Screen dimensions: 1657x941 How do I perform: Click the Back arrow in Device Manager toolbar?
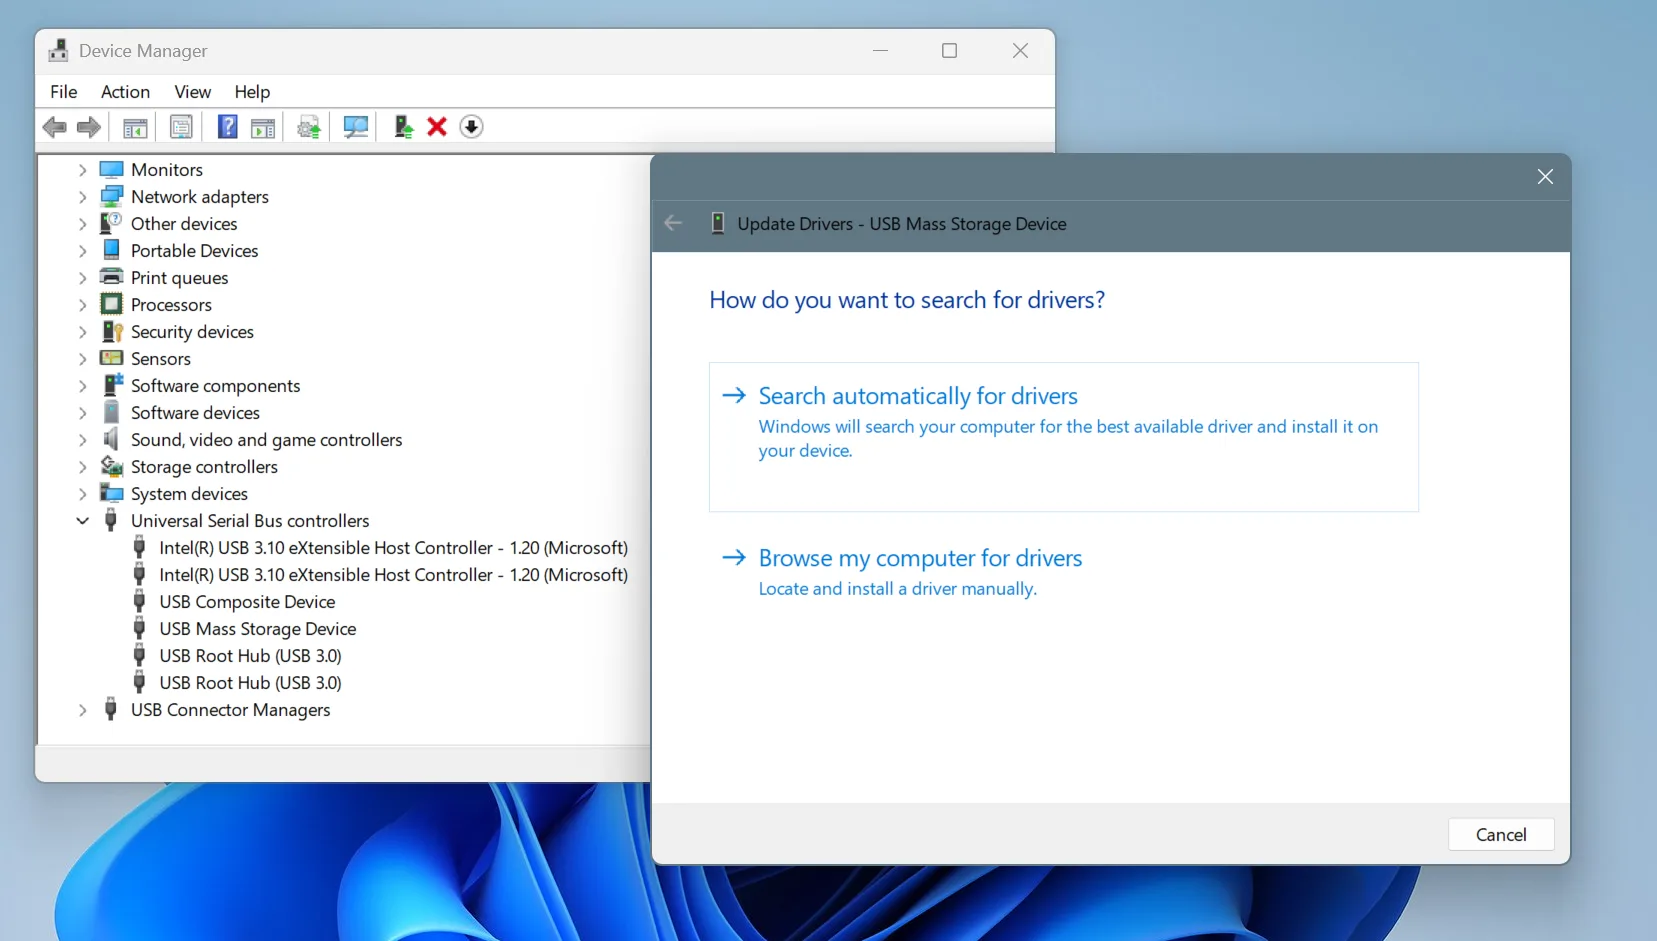click(55, 127)
